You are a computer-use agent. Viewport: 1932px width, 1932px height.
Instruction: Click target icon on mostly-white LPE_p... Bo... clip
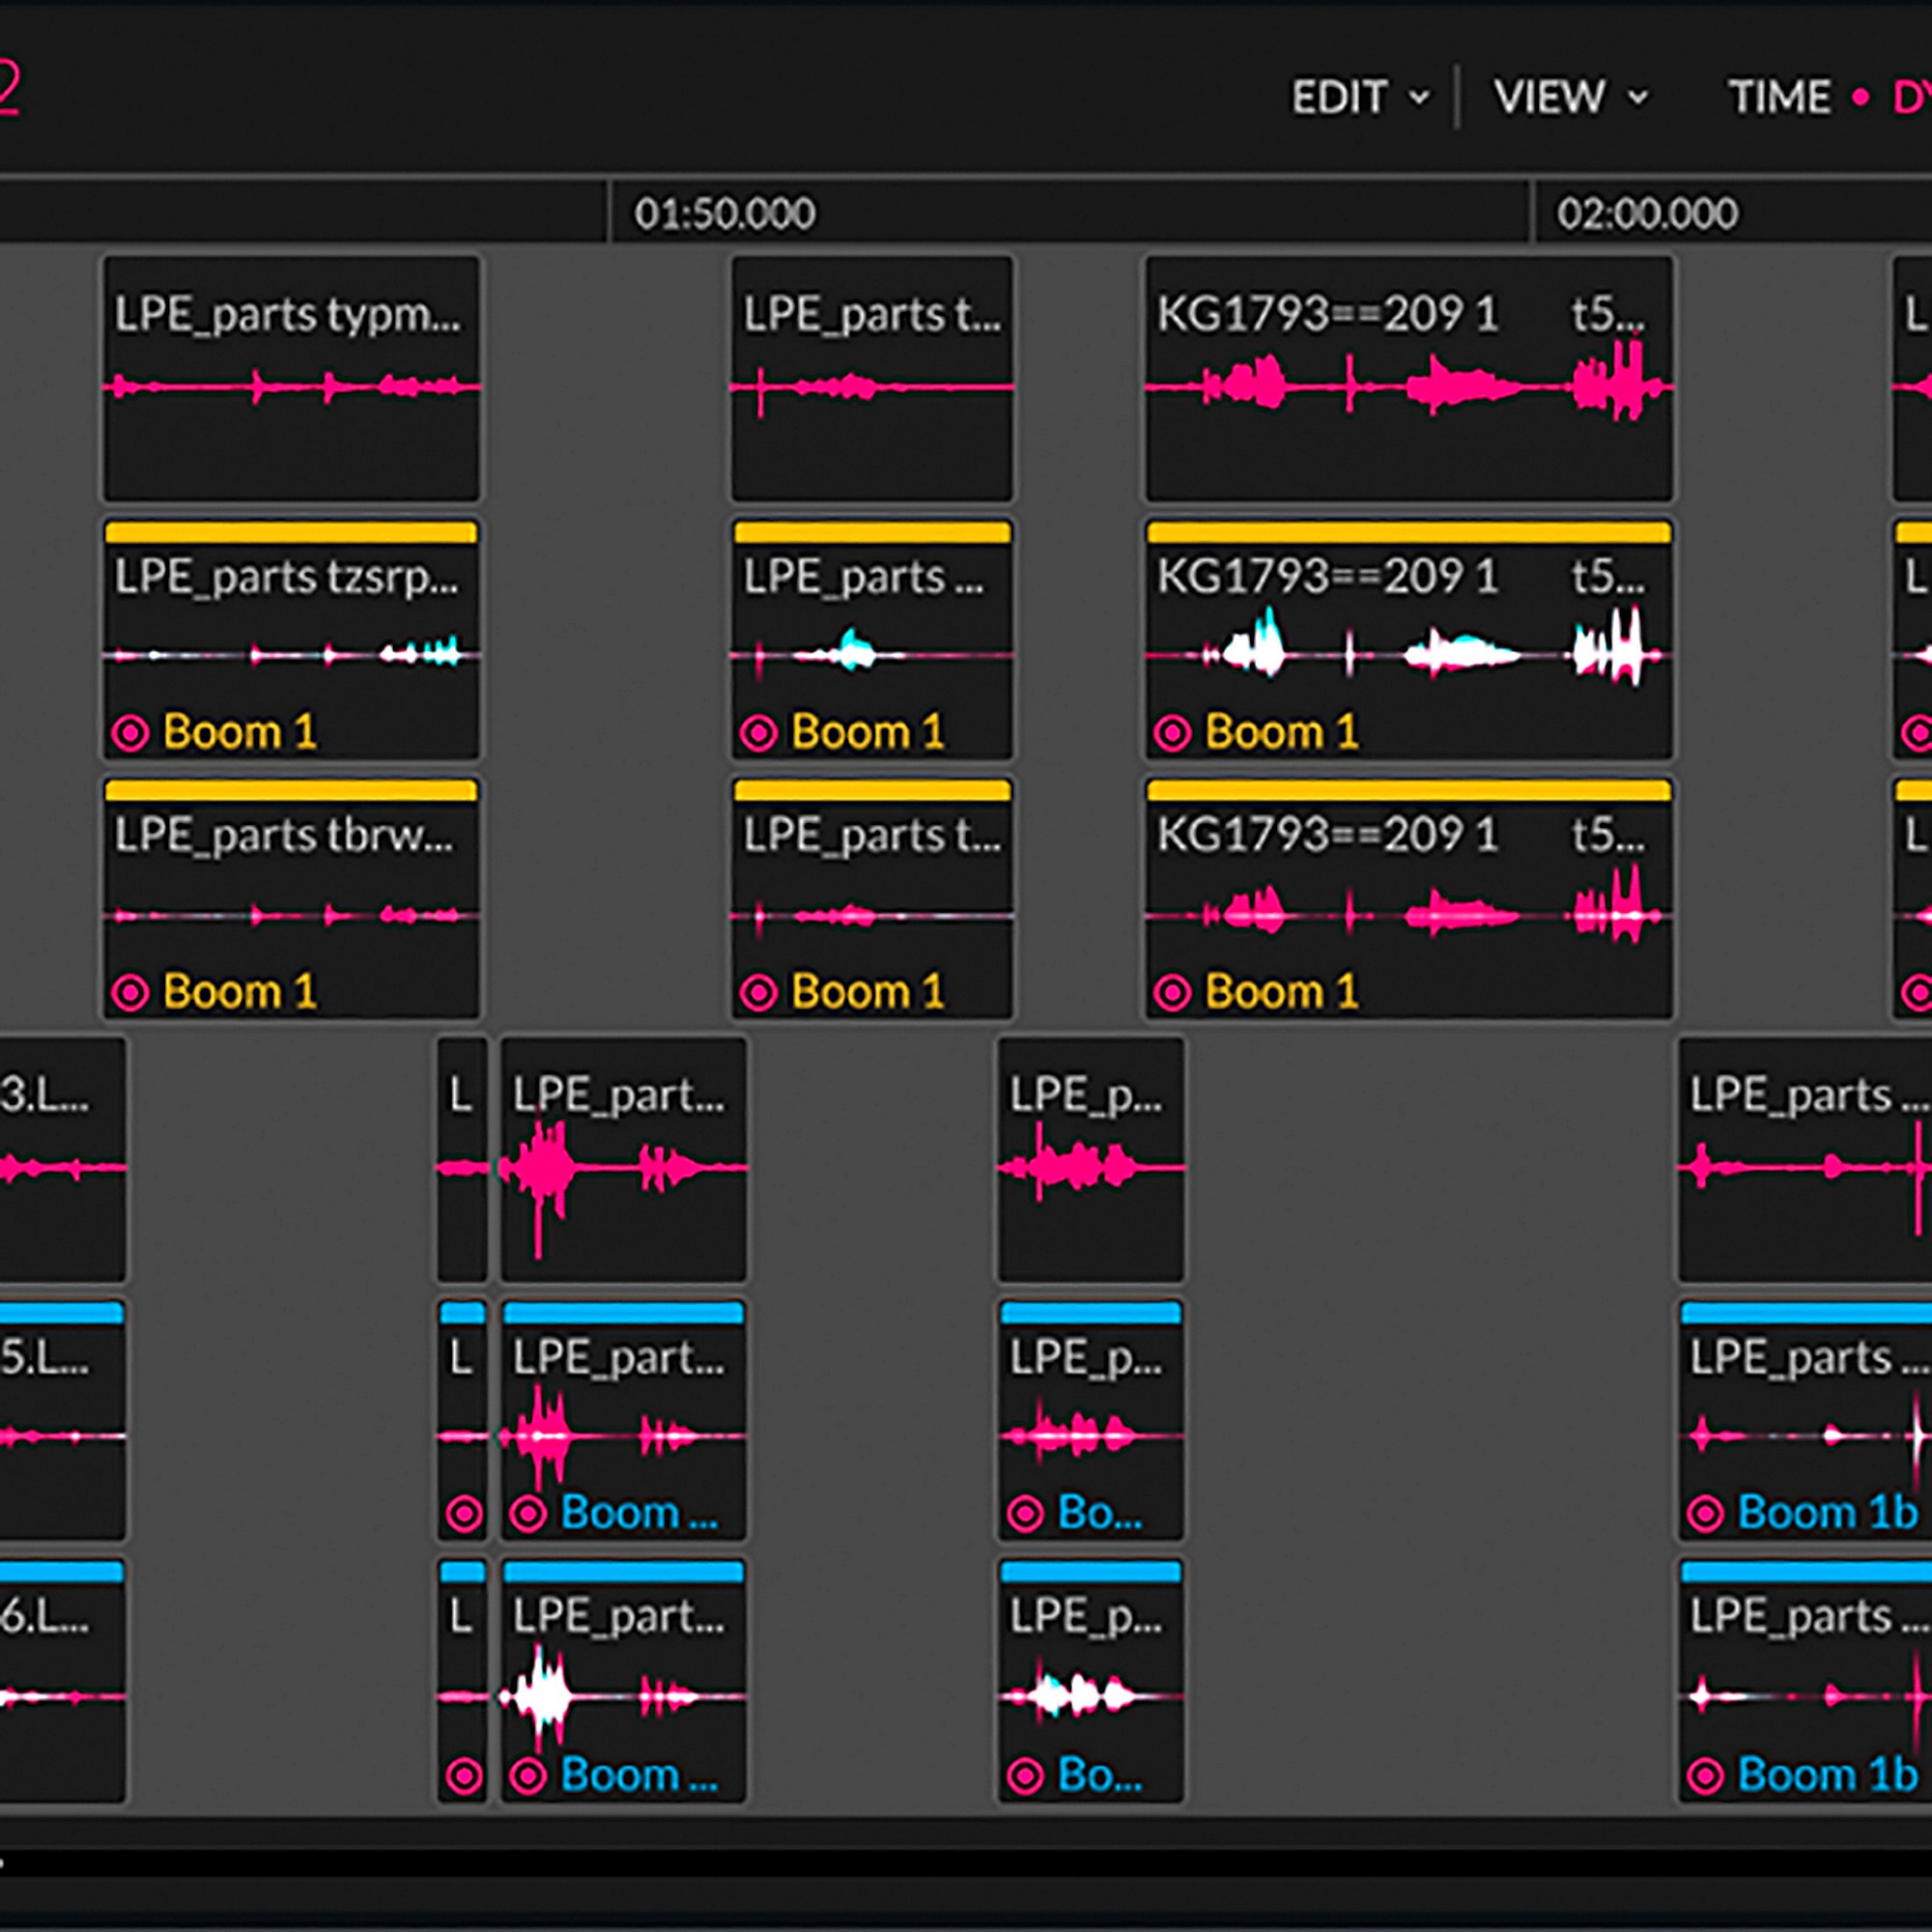pos(1025,1776)
